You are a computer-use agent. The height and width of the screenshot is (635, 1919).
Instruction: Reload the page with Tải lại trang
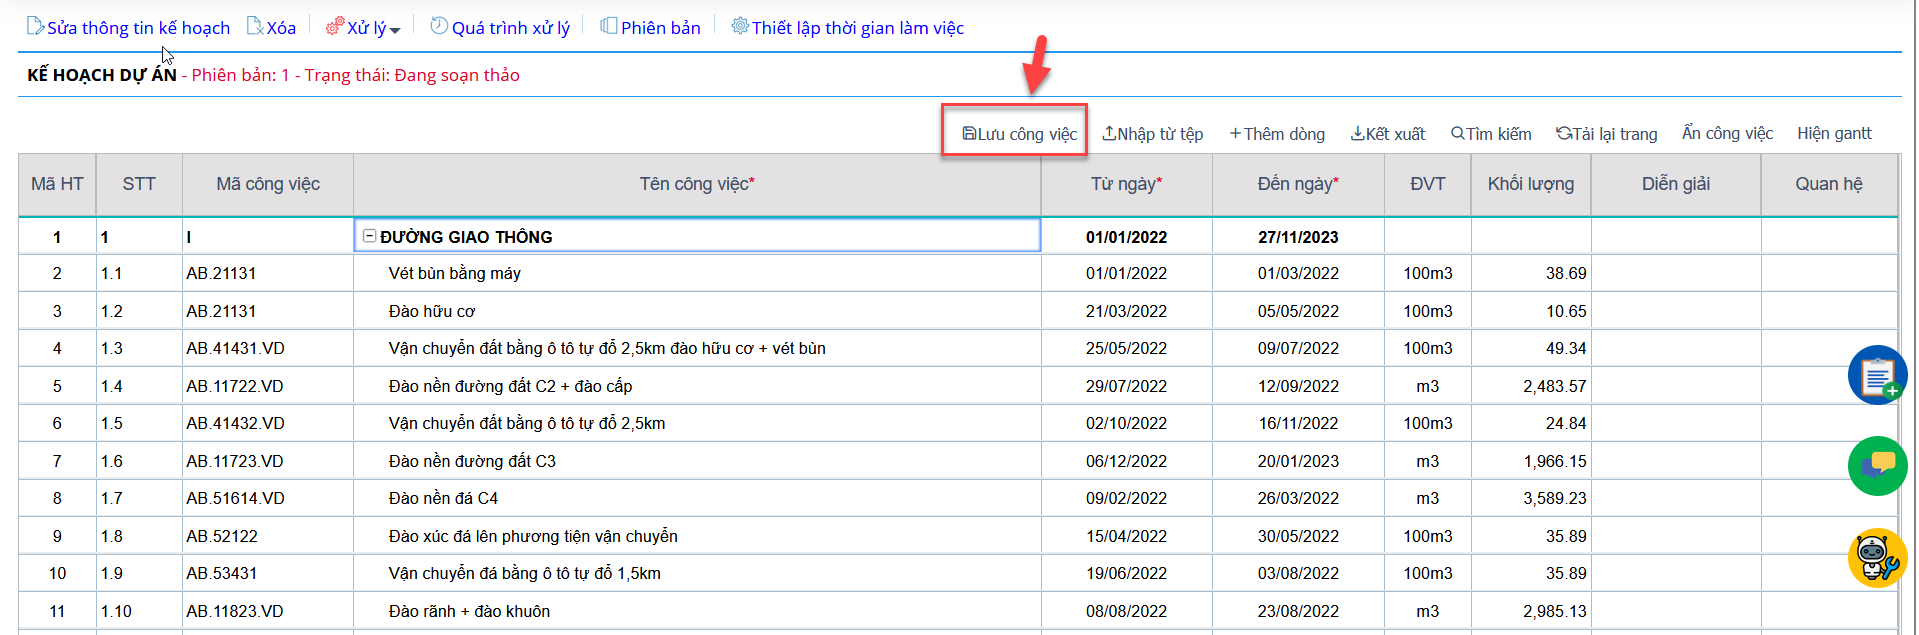click(1606, 134)
